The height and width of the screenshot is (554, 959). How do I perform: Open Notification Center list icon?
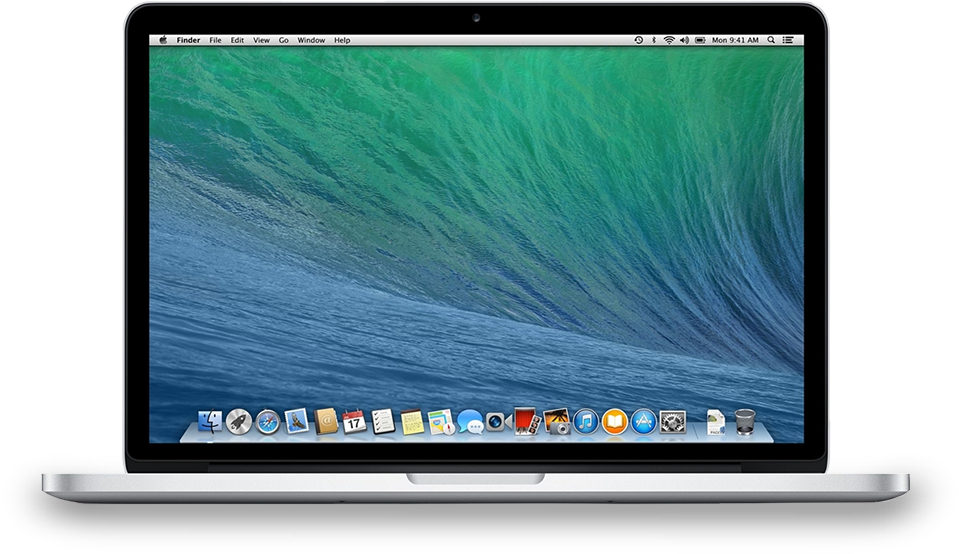click(x=788, y=40)
